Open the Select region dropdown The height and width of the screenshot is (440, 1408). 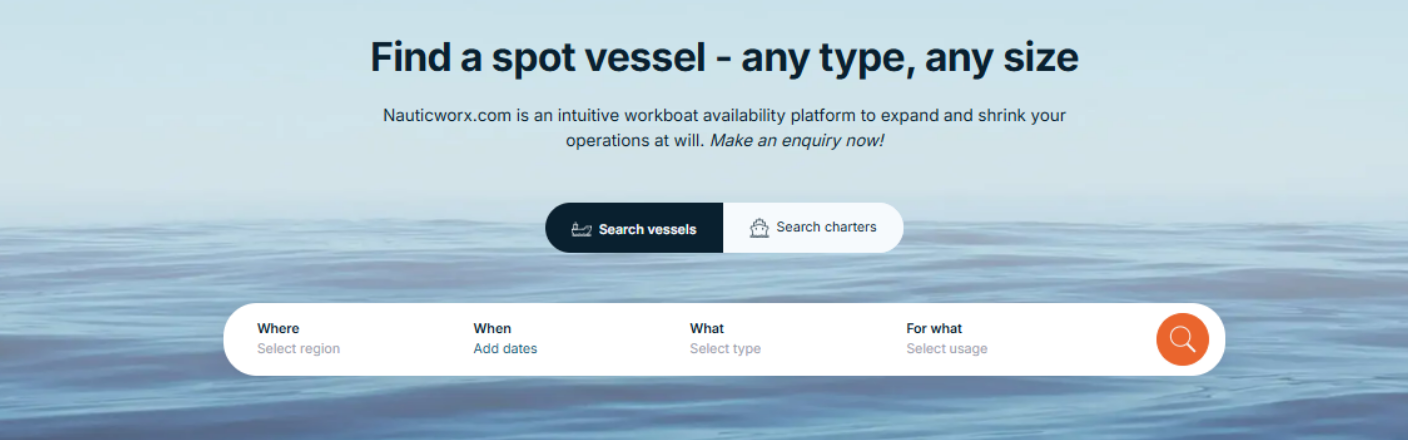298,349
